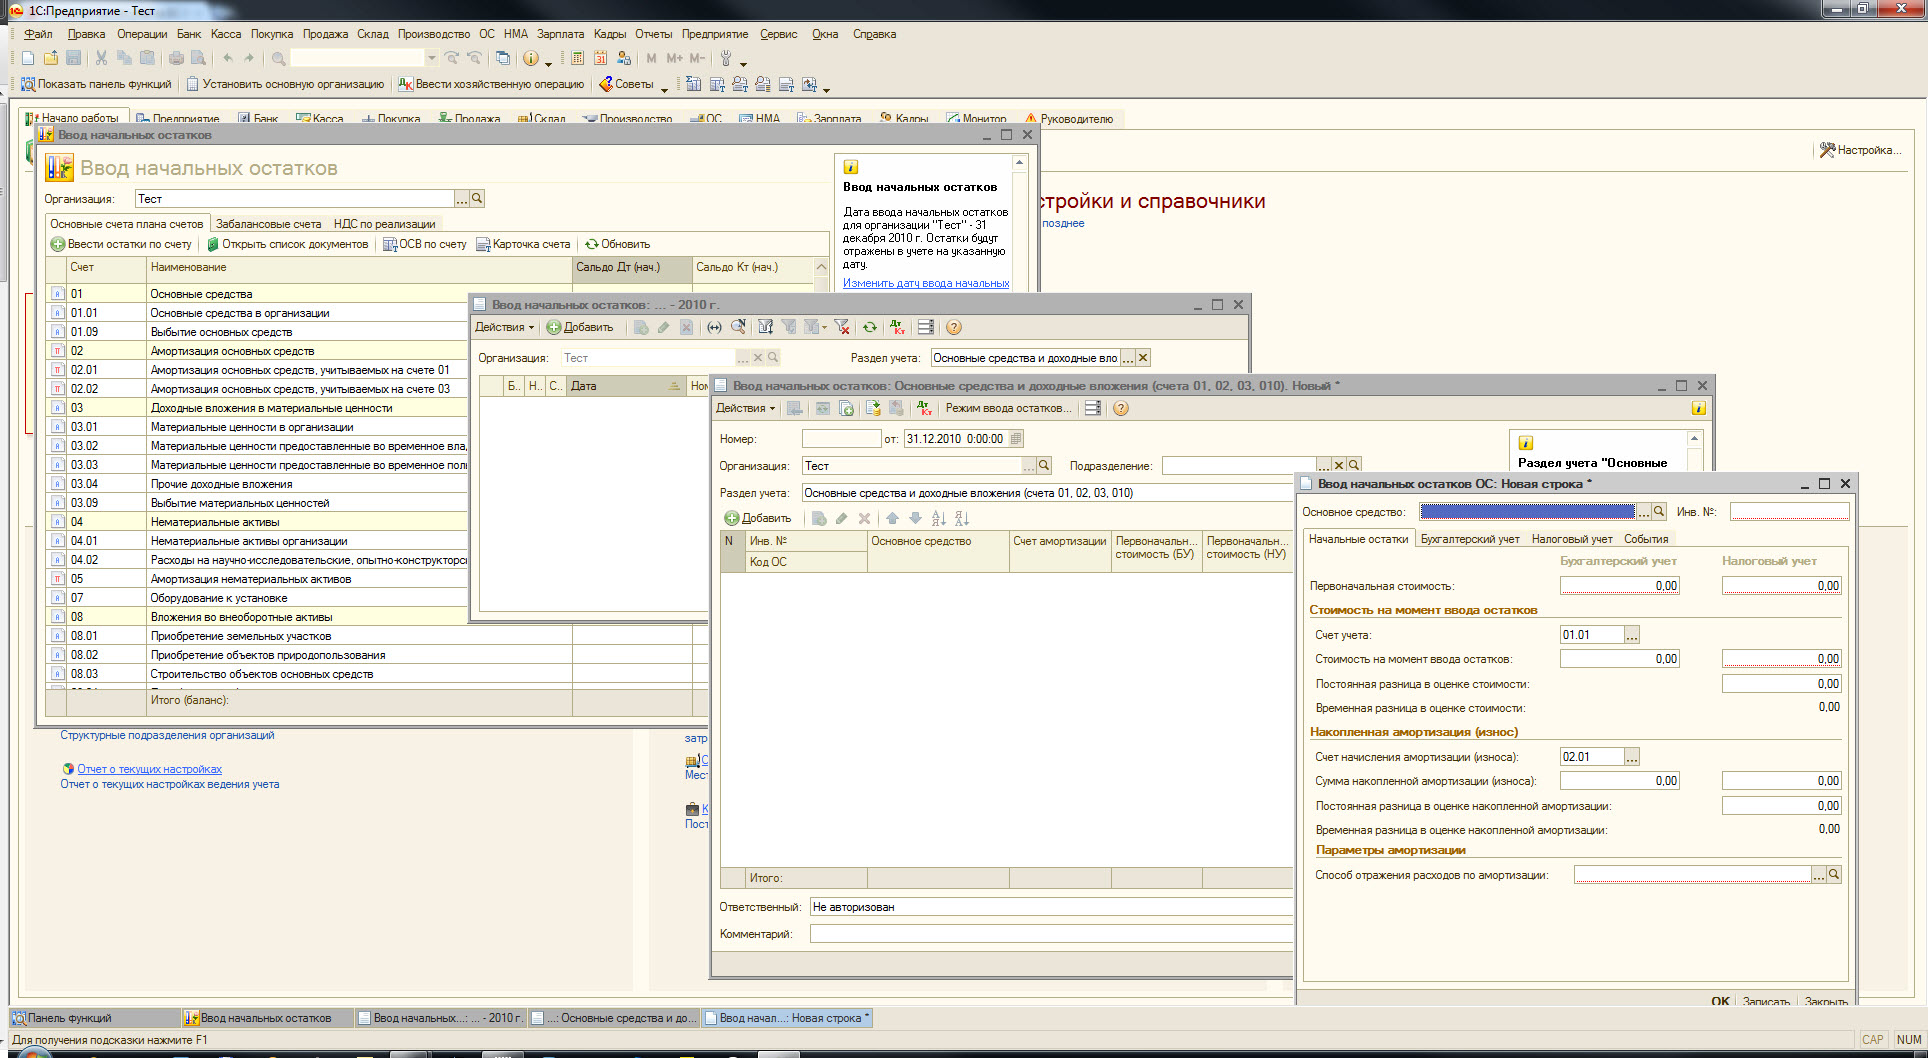1928x1058 pixels.
Task: Click Отчет о текущих настройках link
Action: tap(149, 769)
